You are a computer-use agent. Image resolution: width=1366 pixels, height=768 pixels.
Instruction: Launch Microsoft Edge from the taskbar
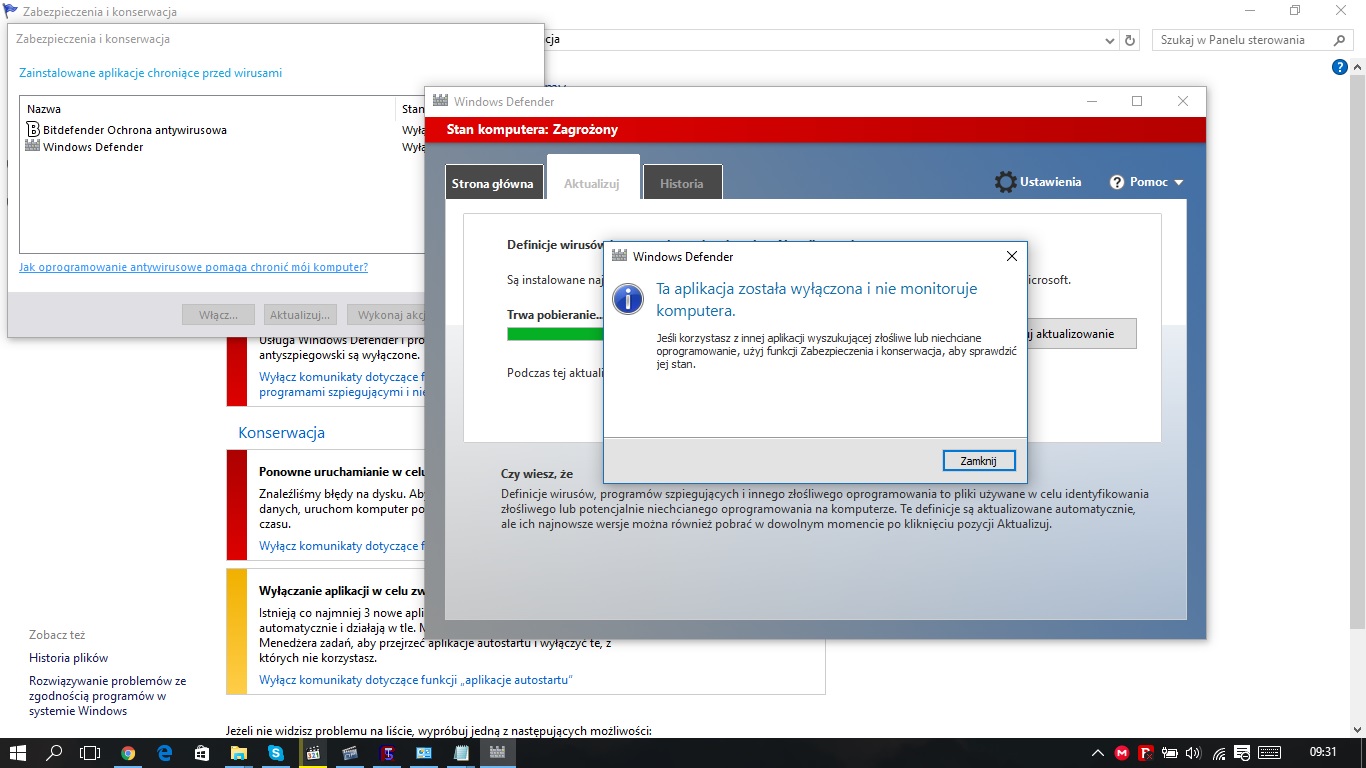tap(165, 753)
